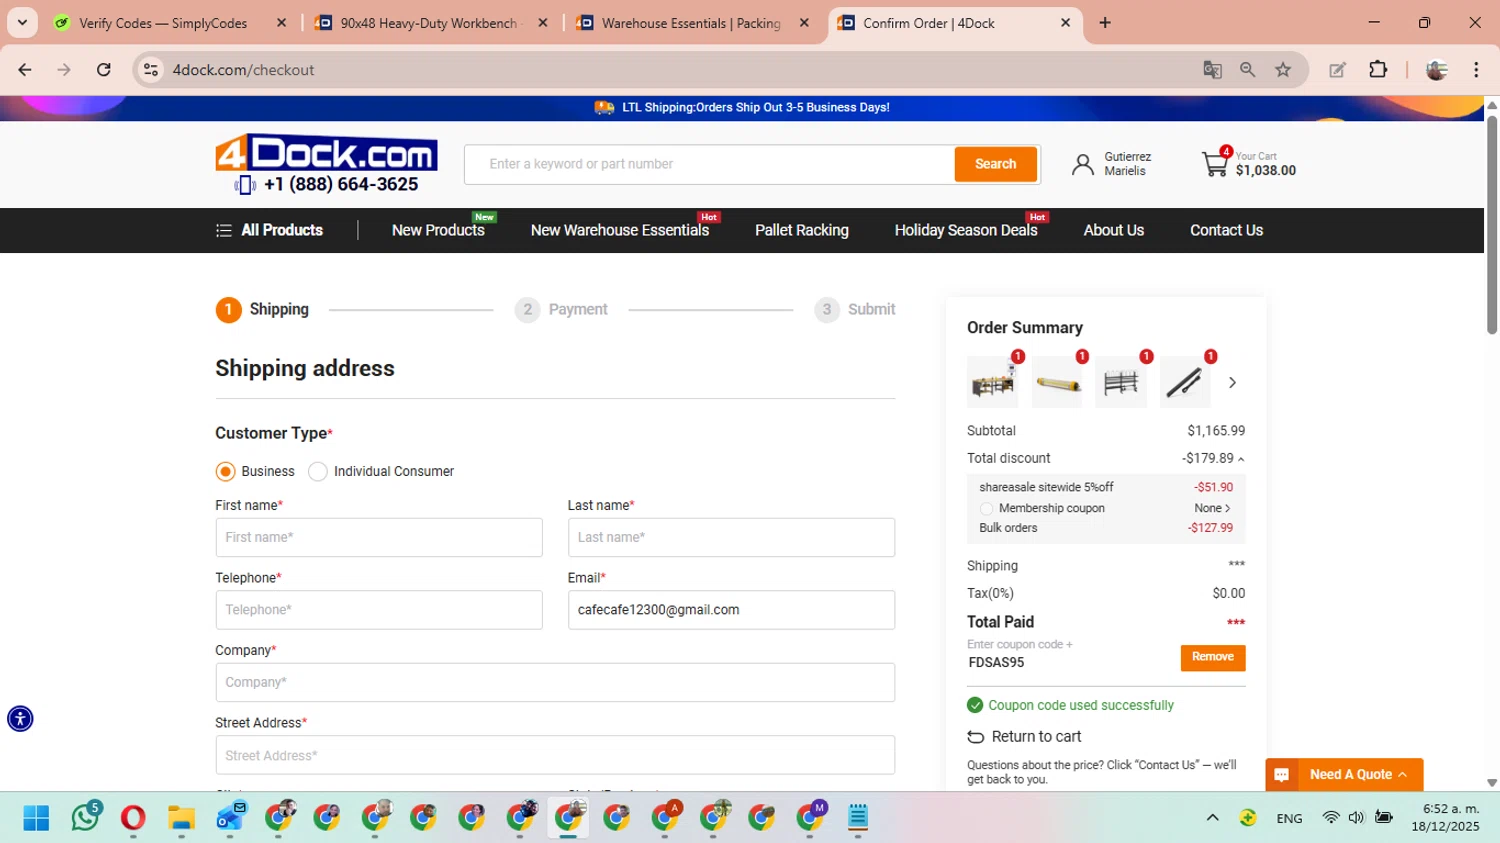Open Windows Start menu
This screenshot has height=843, width=1500.
point(36,818)
